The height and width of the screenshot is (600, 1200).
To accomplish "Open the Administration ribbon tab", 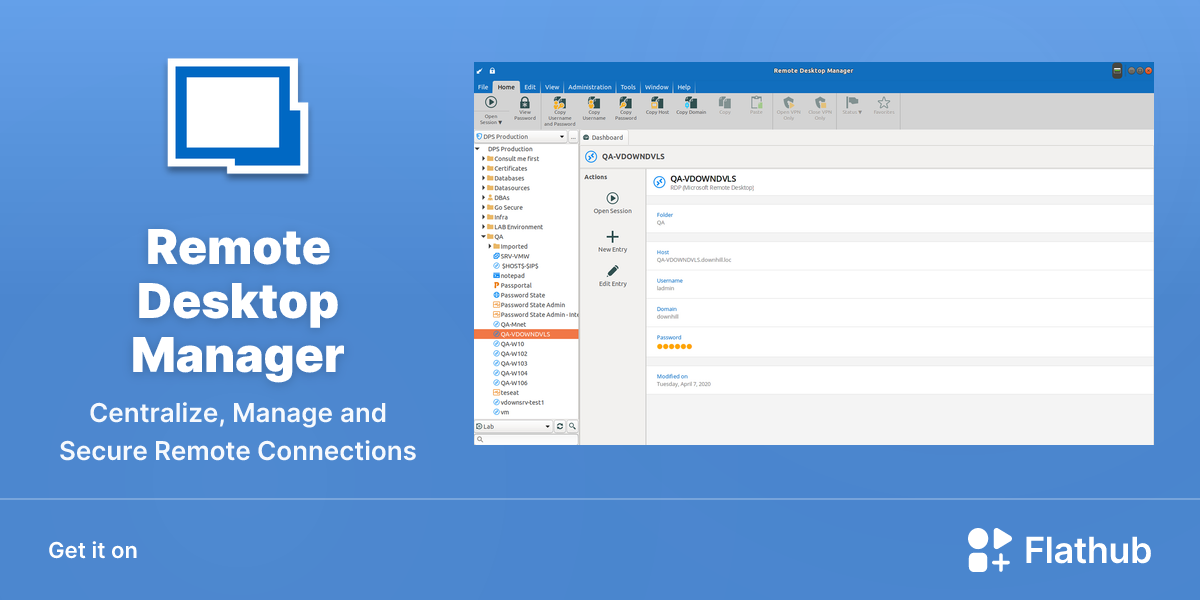I will (x=590, y=87).
